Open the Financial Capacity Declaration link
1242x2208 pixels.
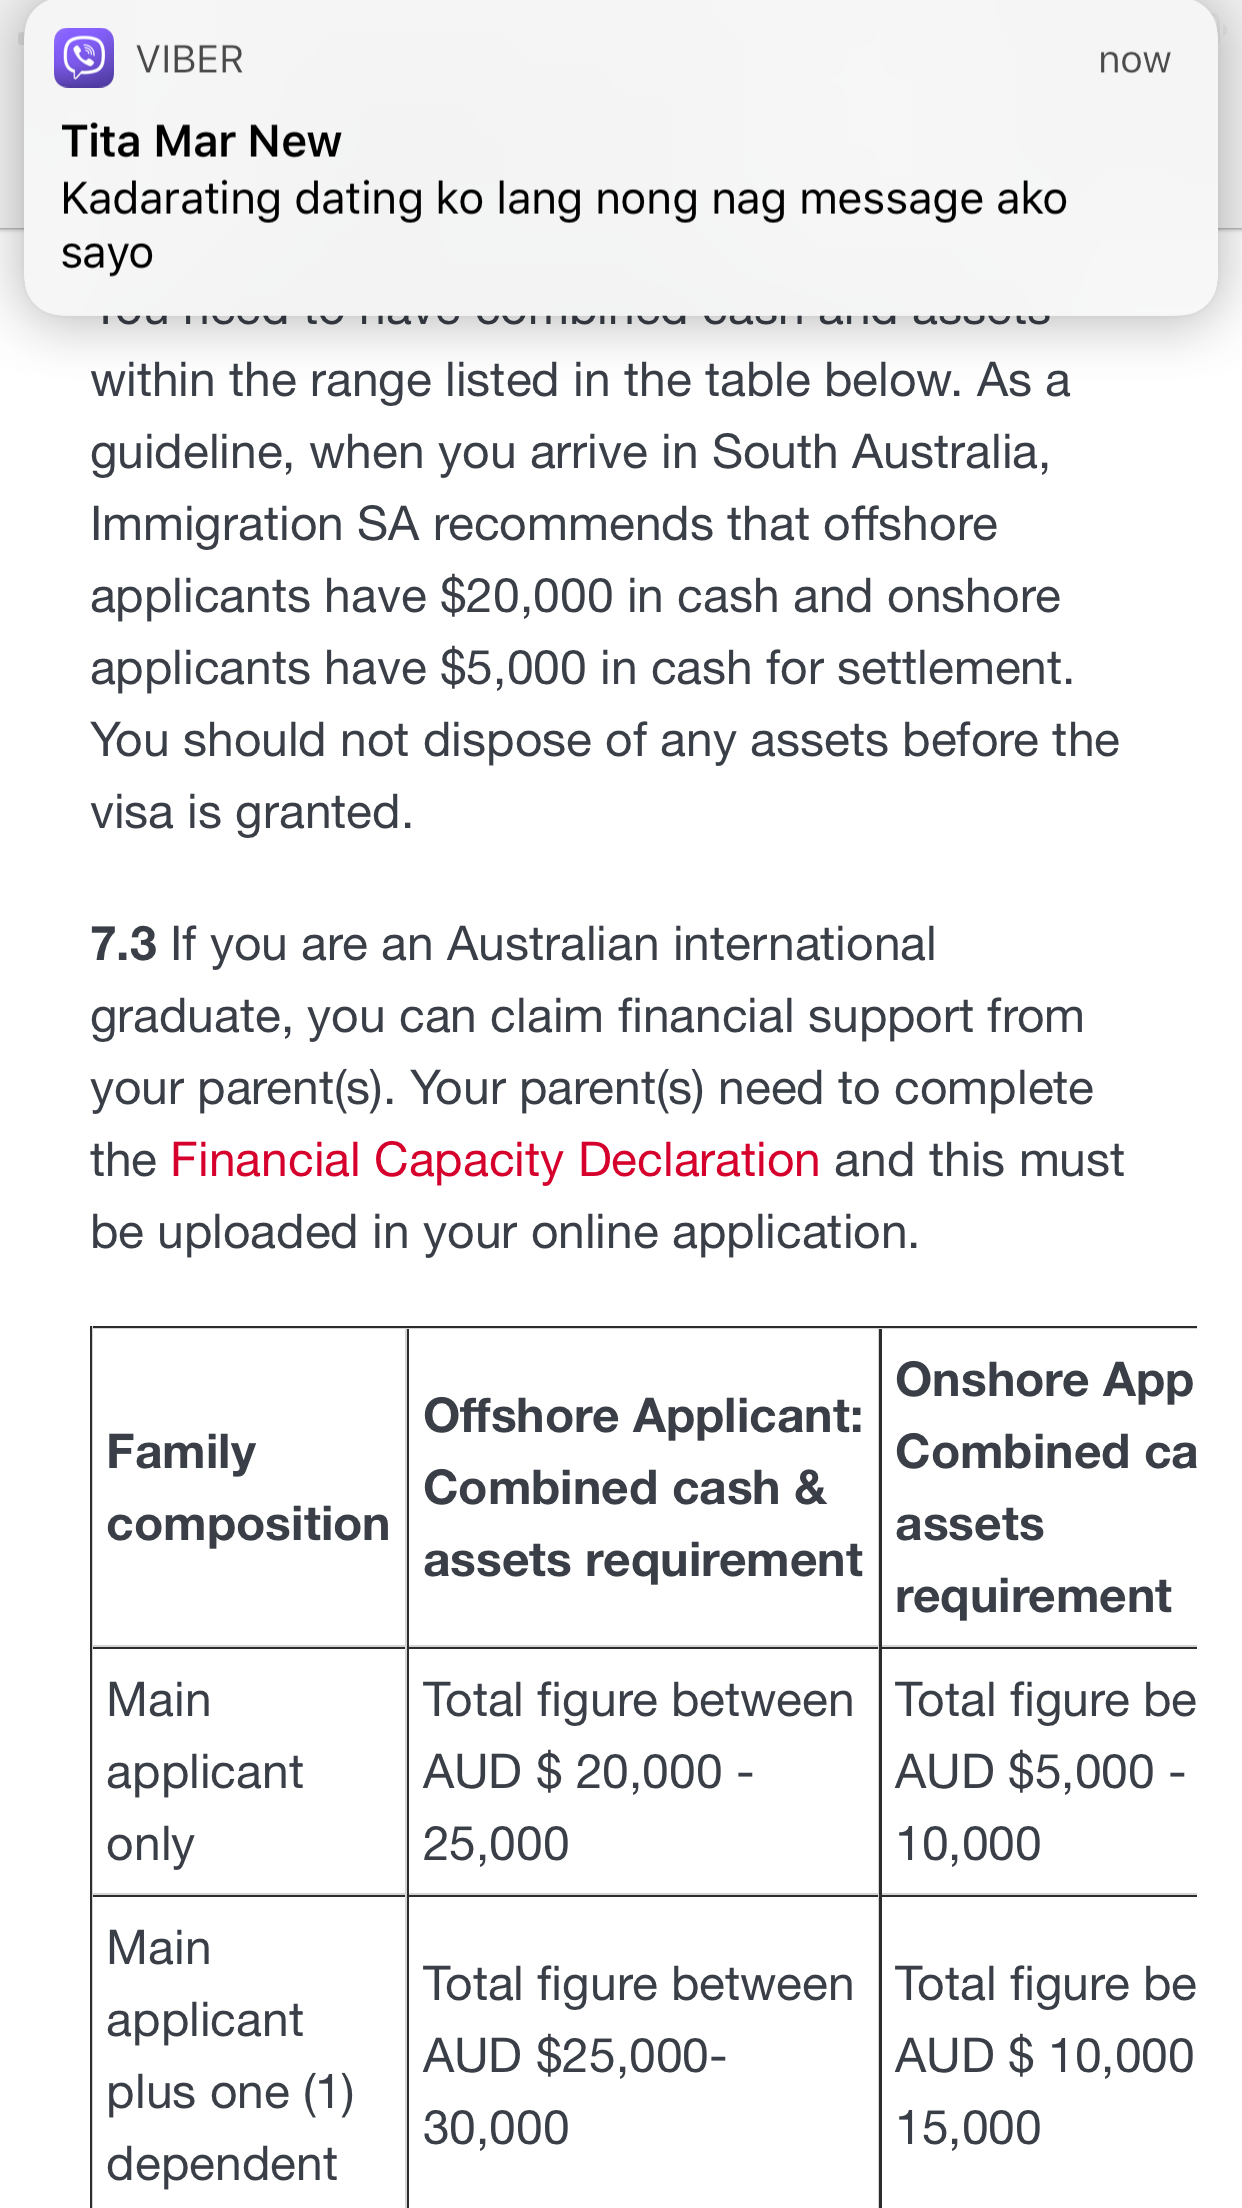click(x=495, y=1161)
